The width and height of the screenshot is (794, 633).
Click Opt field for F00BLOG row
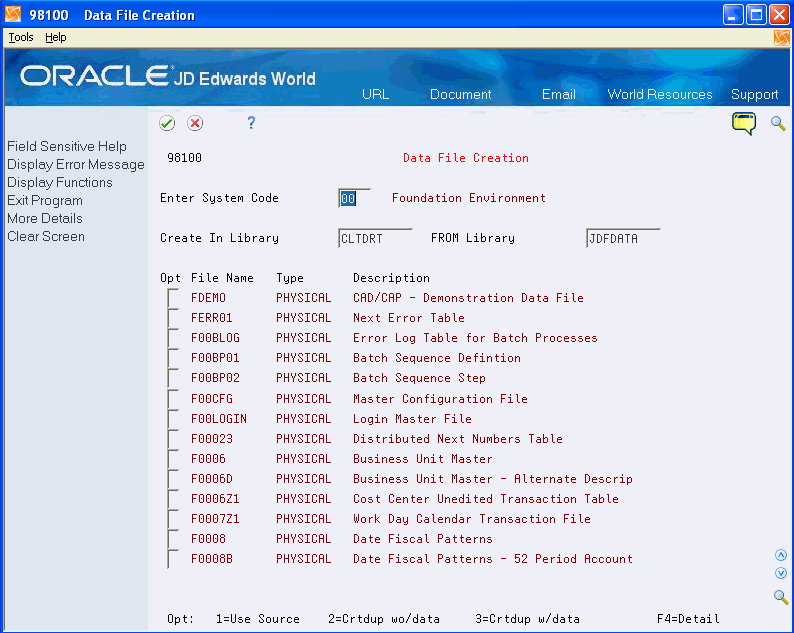[x=173, y=338]
